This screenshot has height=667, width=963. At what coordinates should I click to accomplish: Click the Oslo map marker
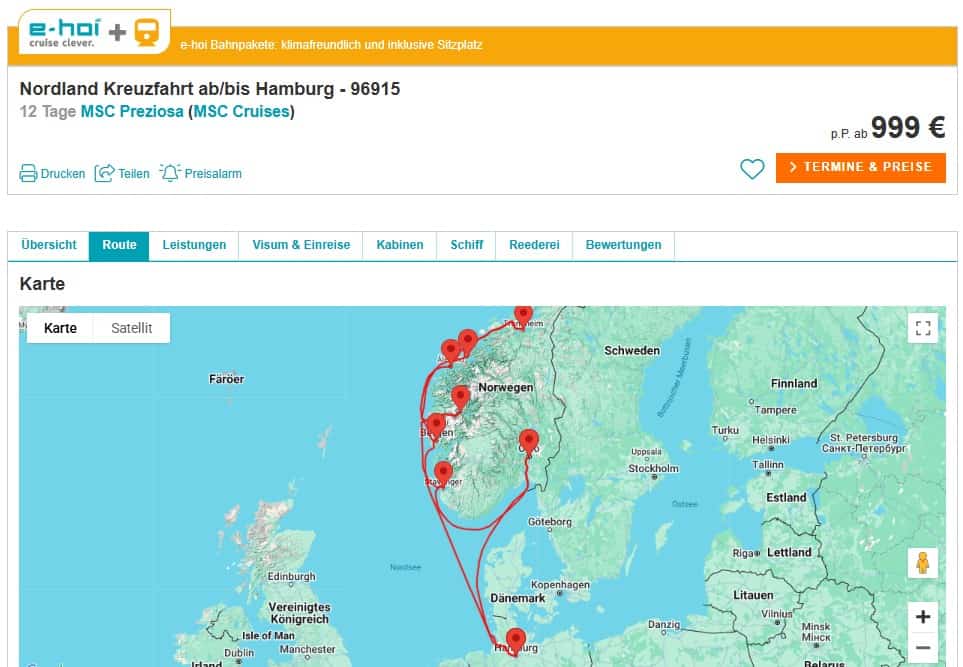528,439
